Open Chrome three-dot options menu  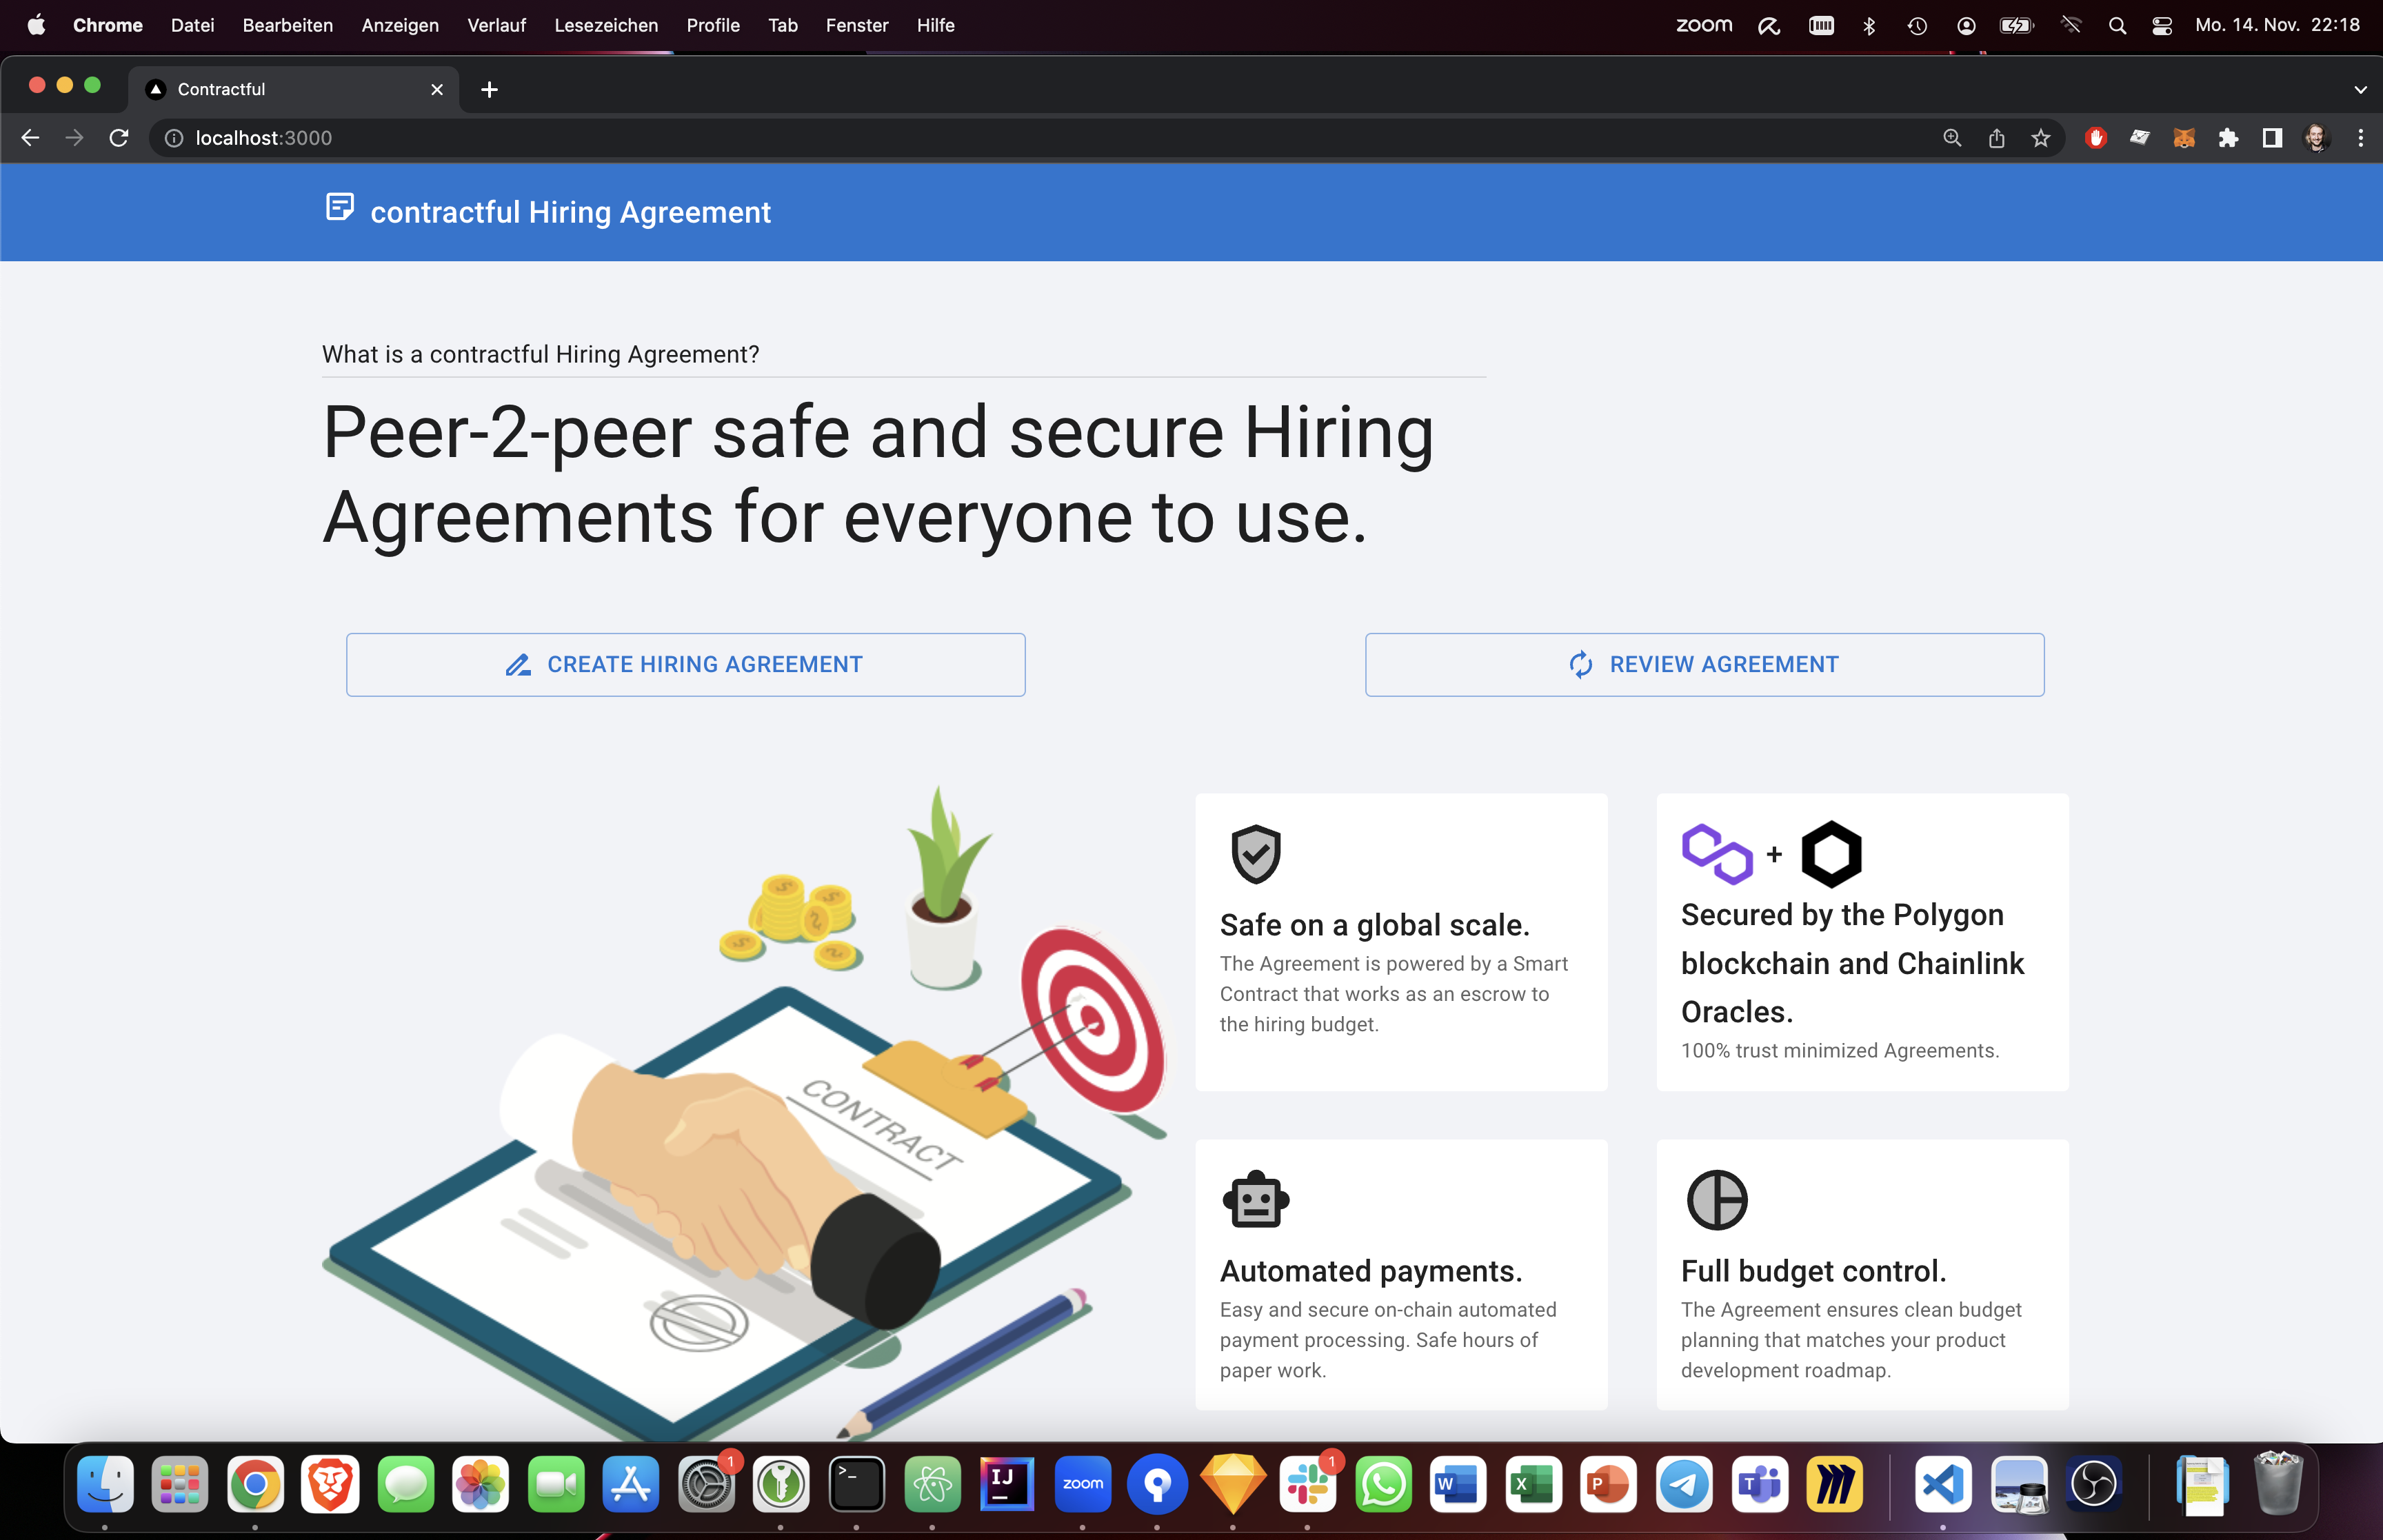pos(2361,138)
